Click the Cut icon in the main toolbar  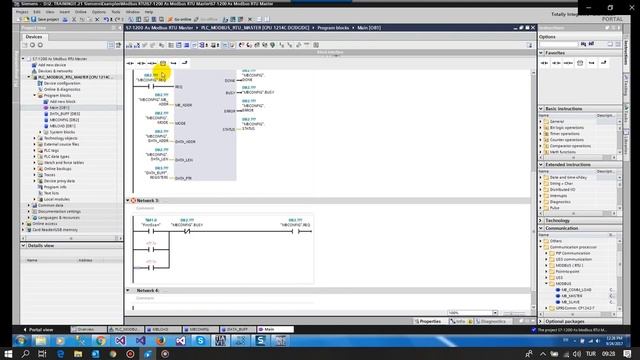pyautogui.click(x=74, y=19)
